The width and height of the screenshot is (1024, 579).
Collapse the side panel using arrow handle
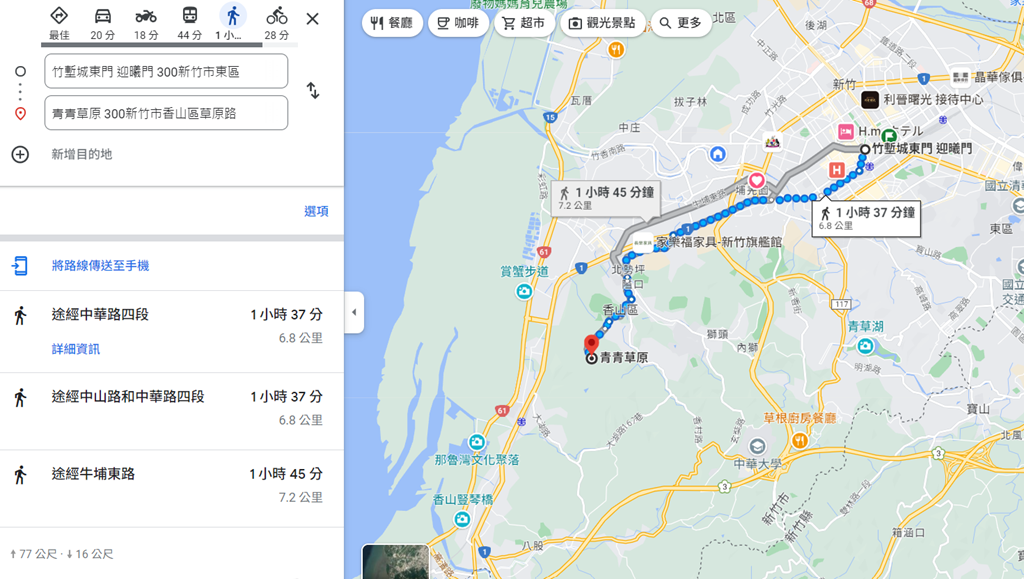click(354, 312)
